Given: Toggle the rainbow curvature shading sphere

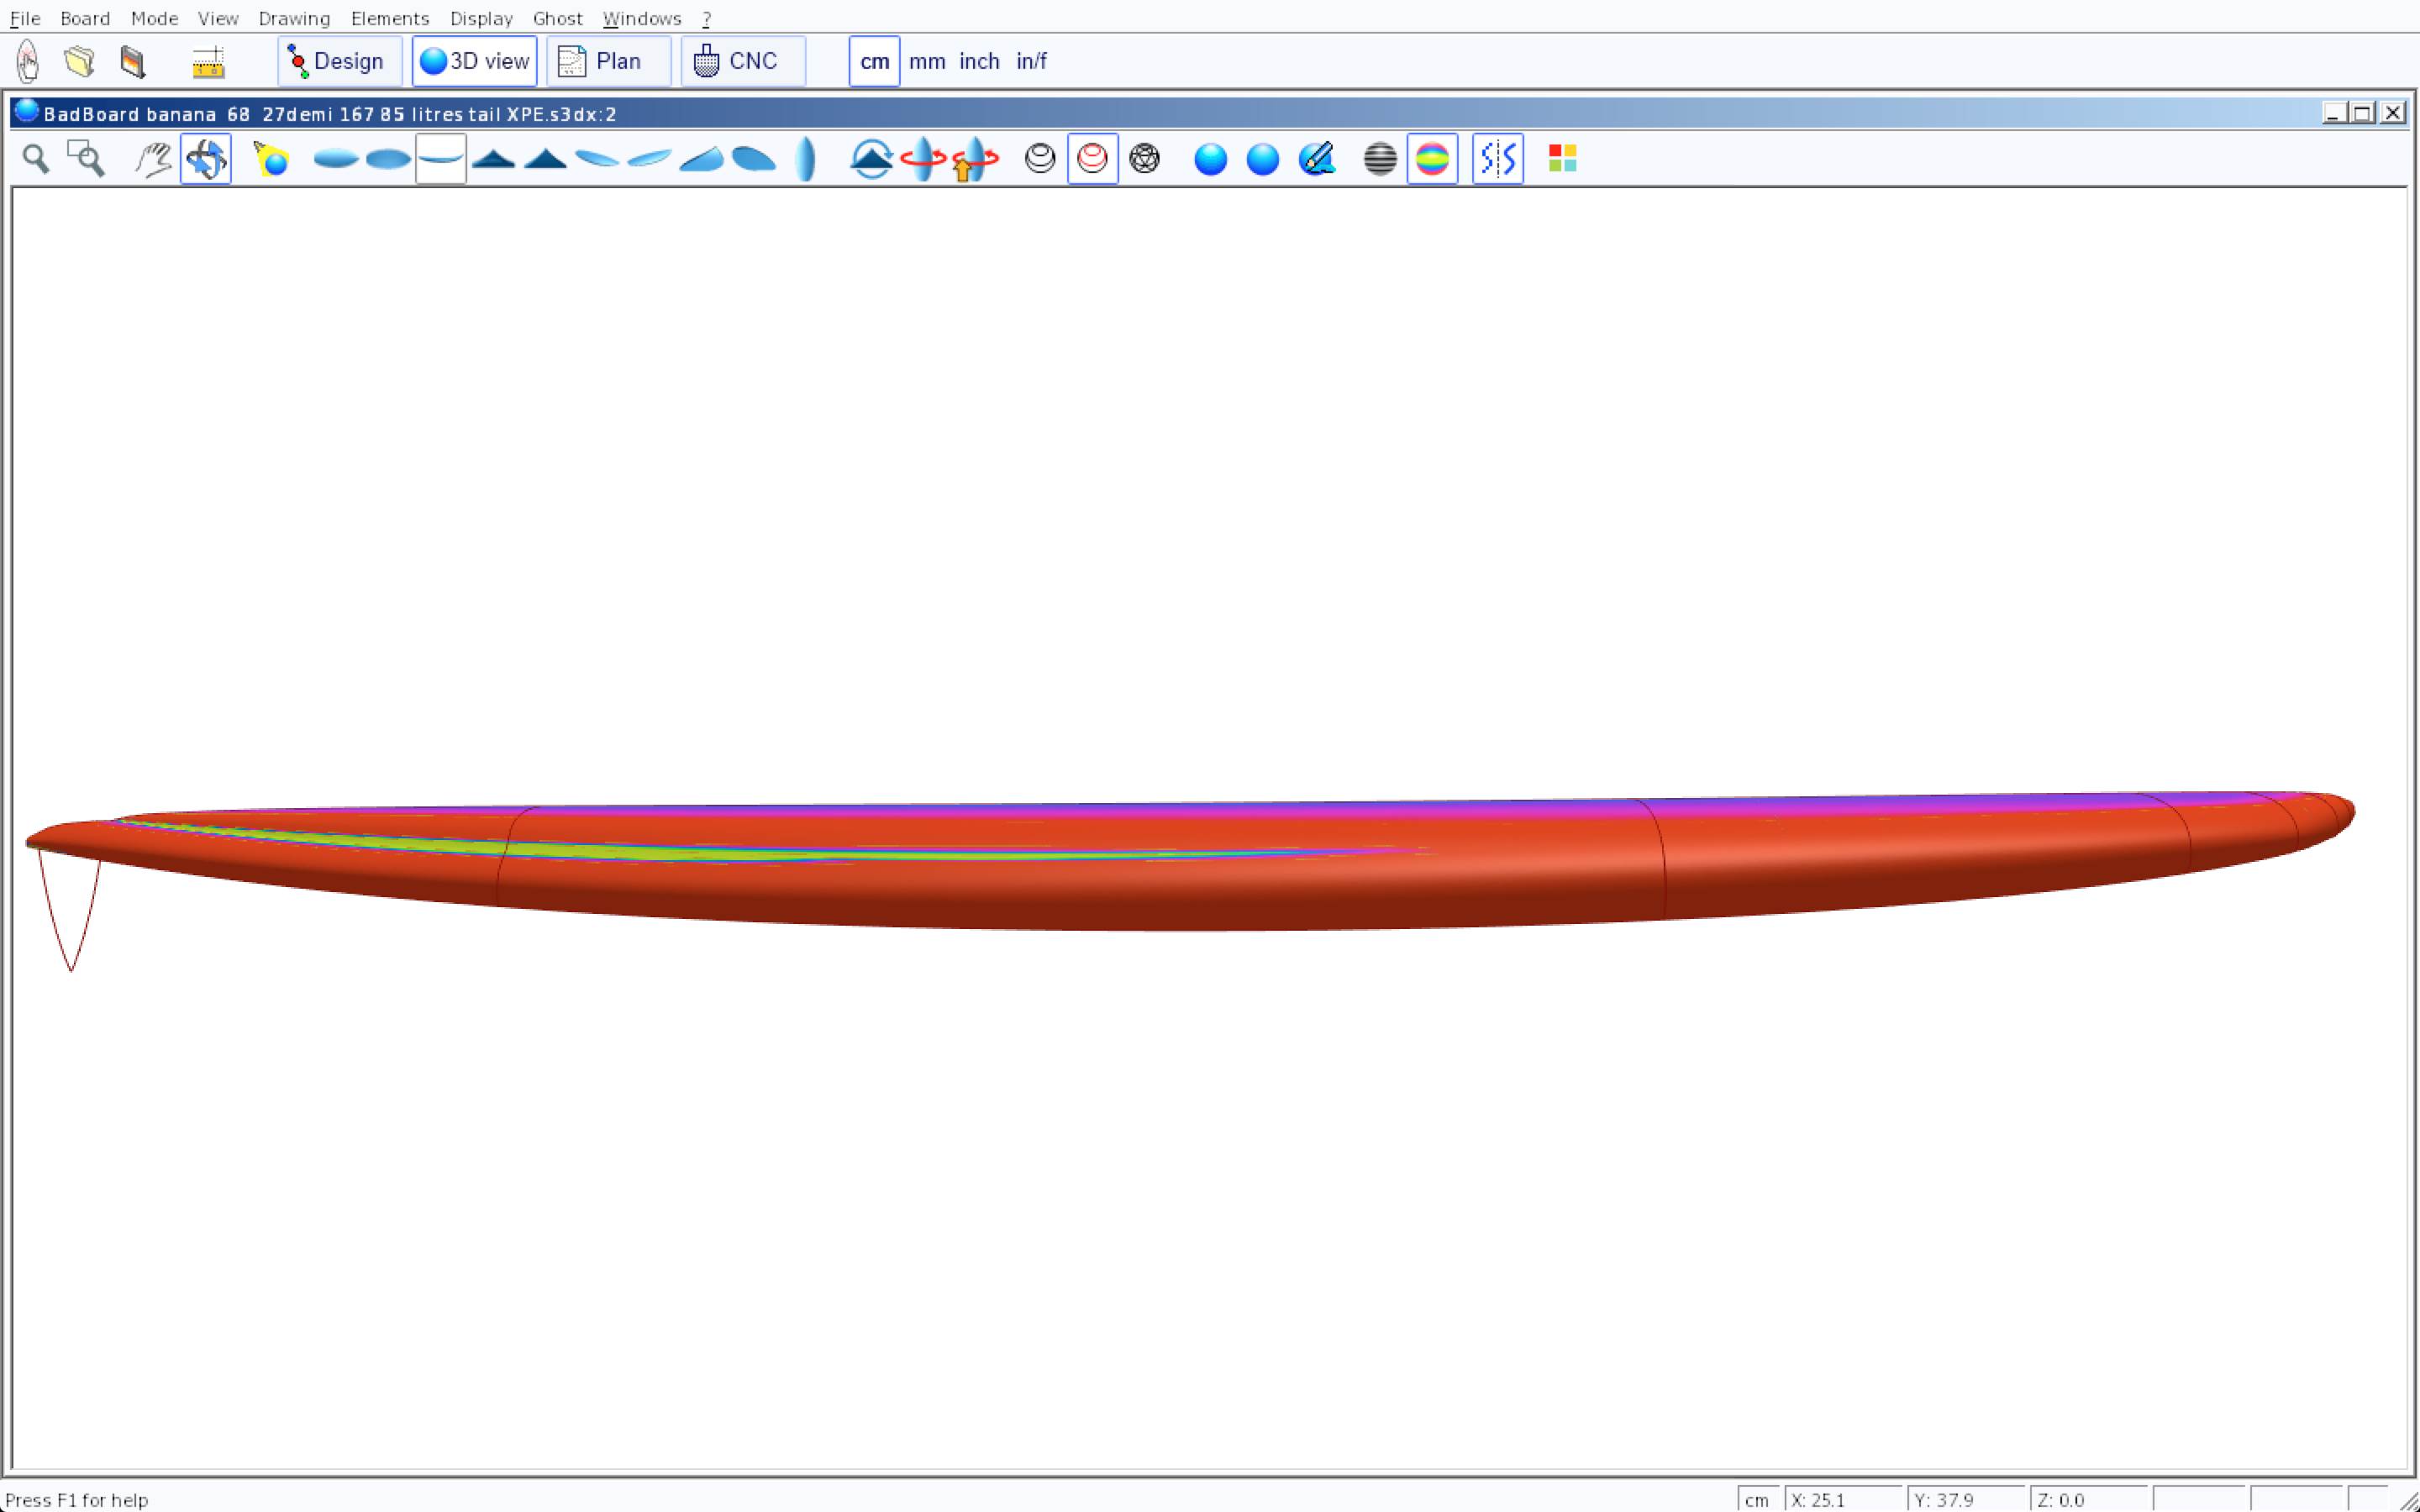Looking at the screenshot, I should pos(1432,159).
